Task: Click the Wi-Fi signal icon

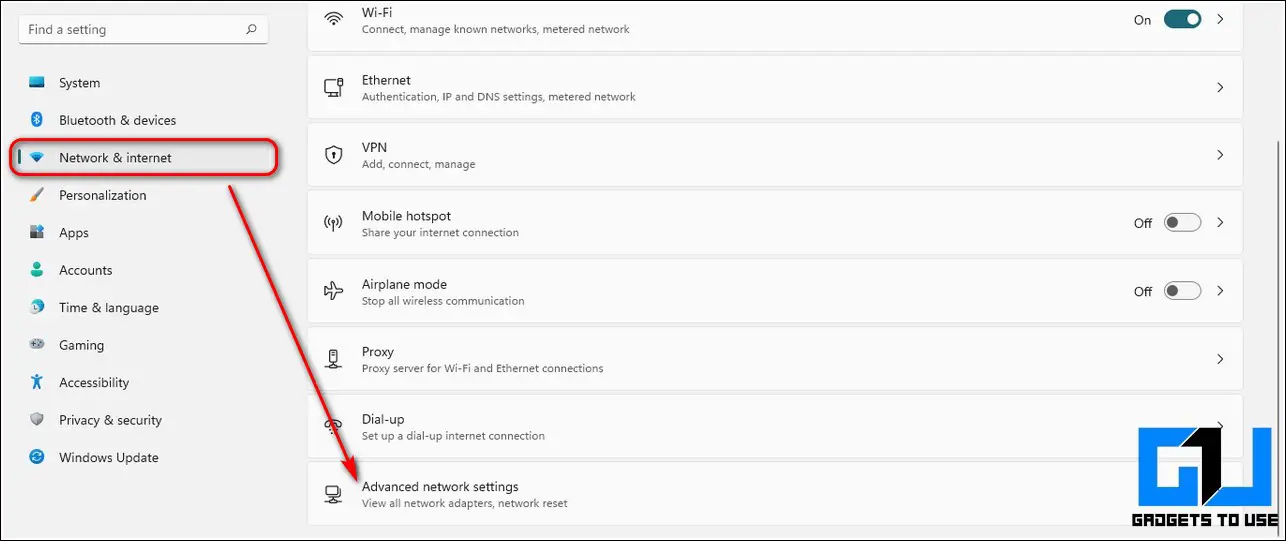Action: point(334,20)
